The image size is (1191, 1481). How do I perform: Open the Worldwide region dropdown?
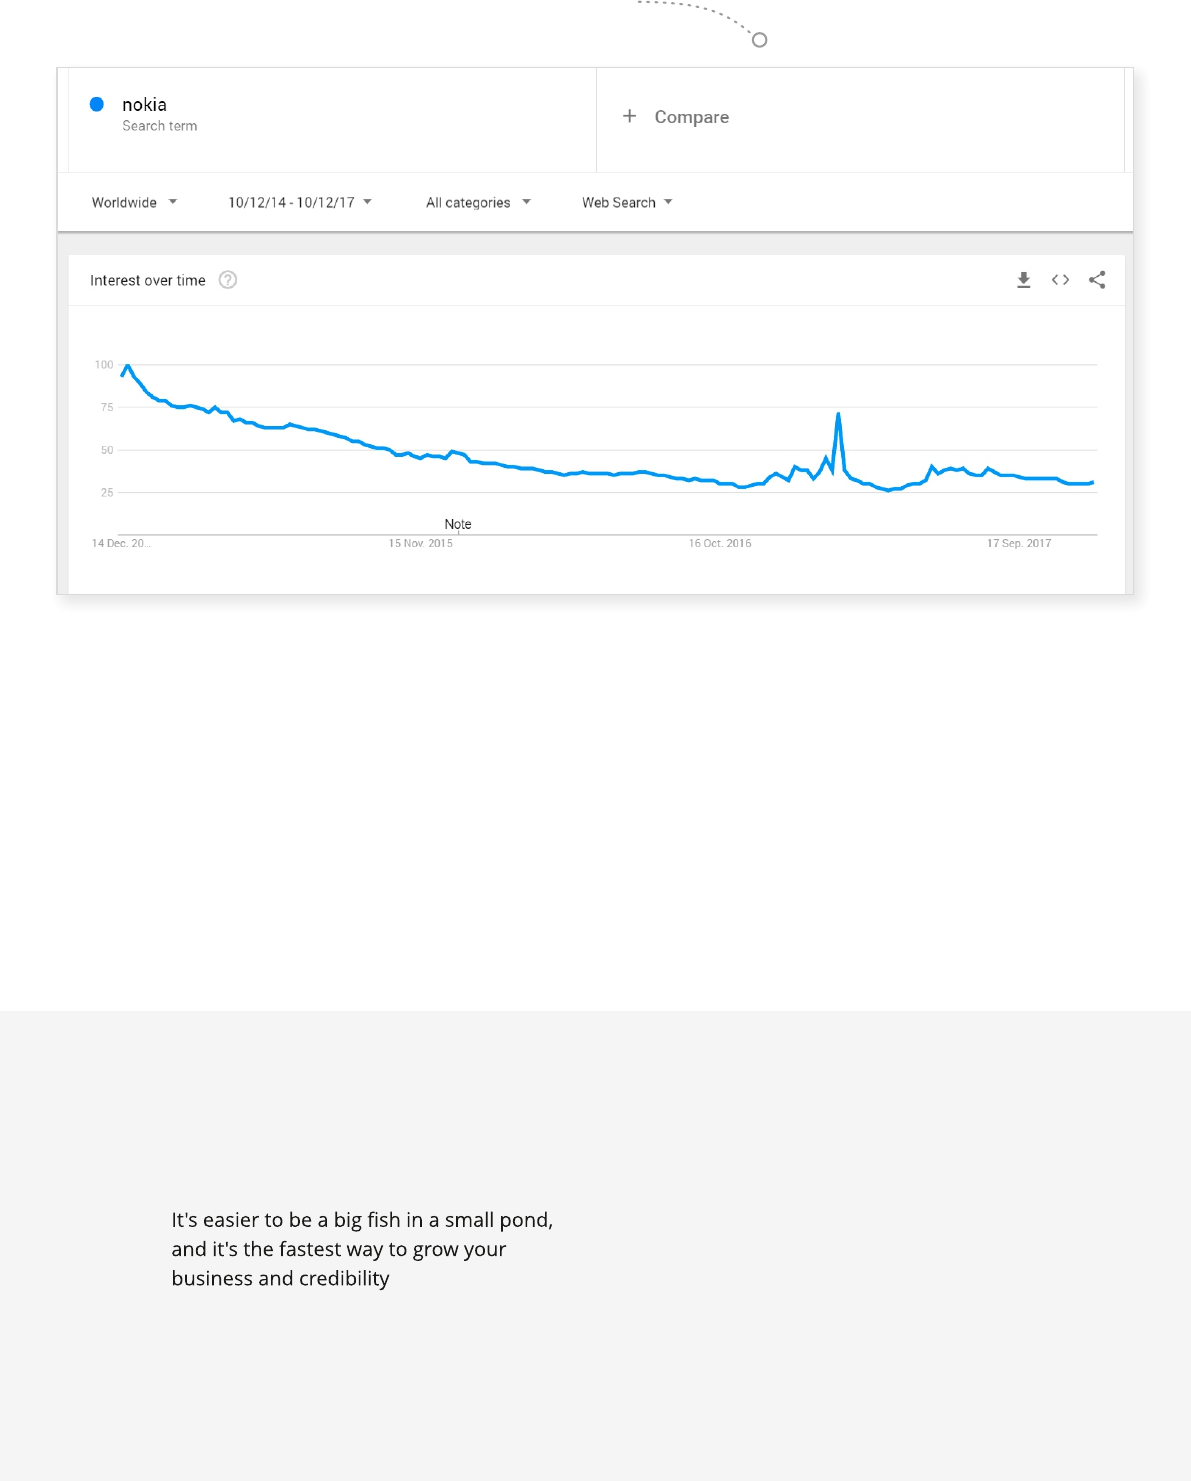pyautogui.click(x=134, y=202)
